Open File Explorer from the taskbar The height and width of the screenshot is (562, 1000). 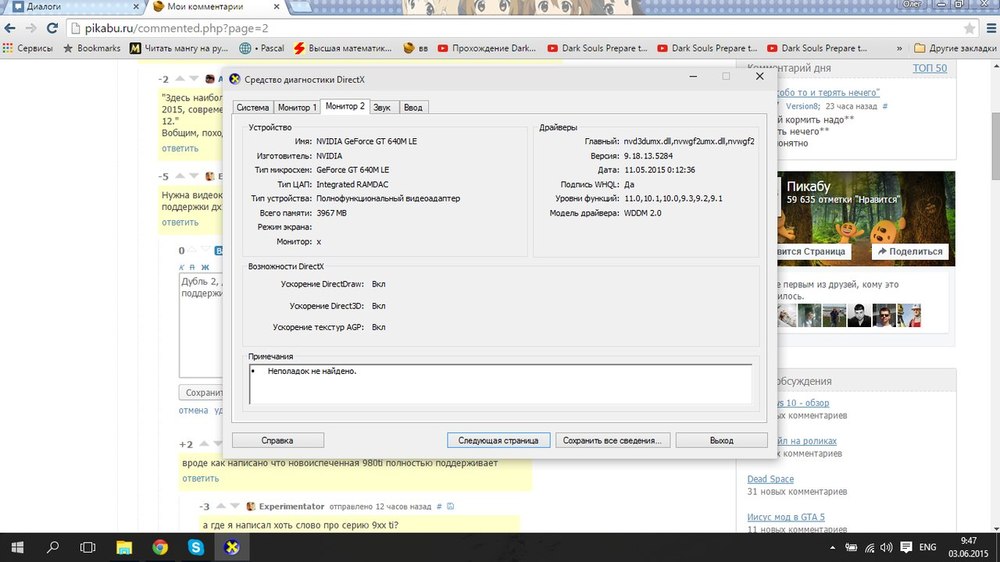coord(124,547)
